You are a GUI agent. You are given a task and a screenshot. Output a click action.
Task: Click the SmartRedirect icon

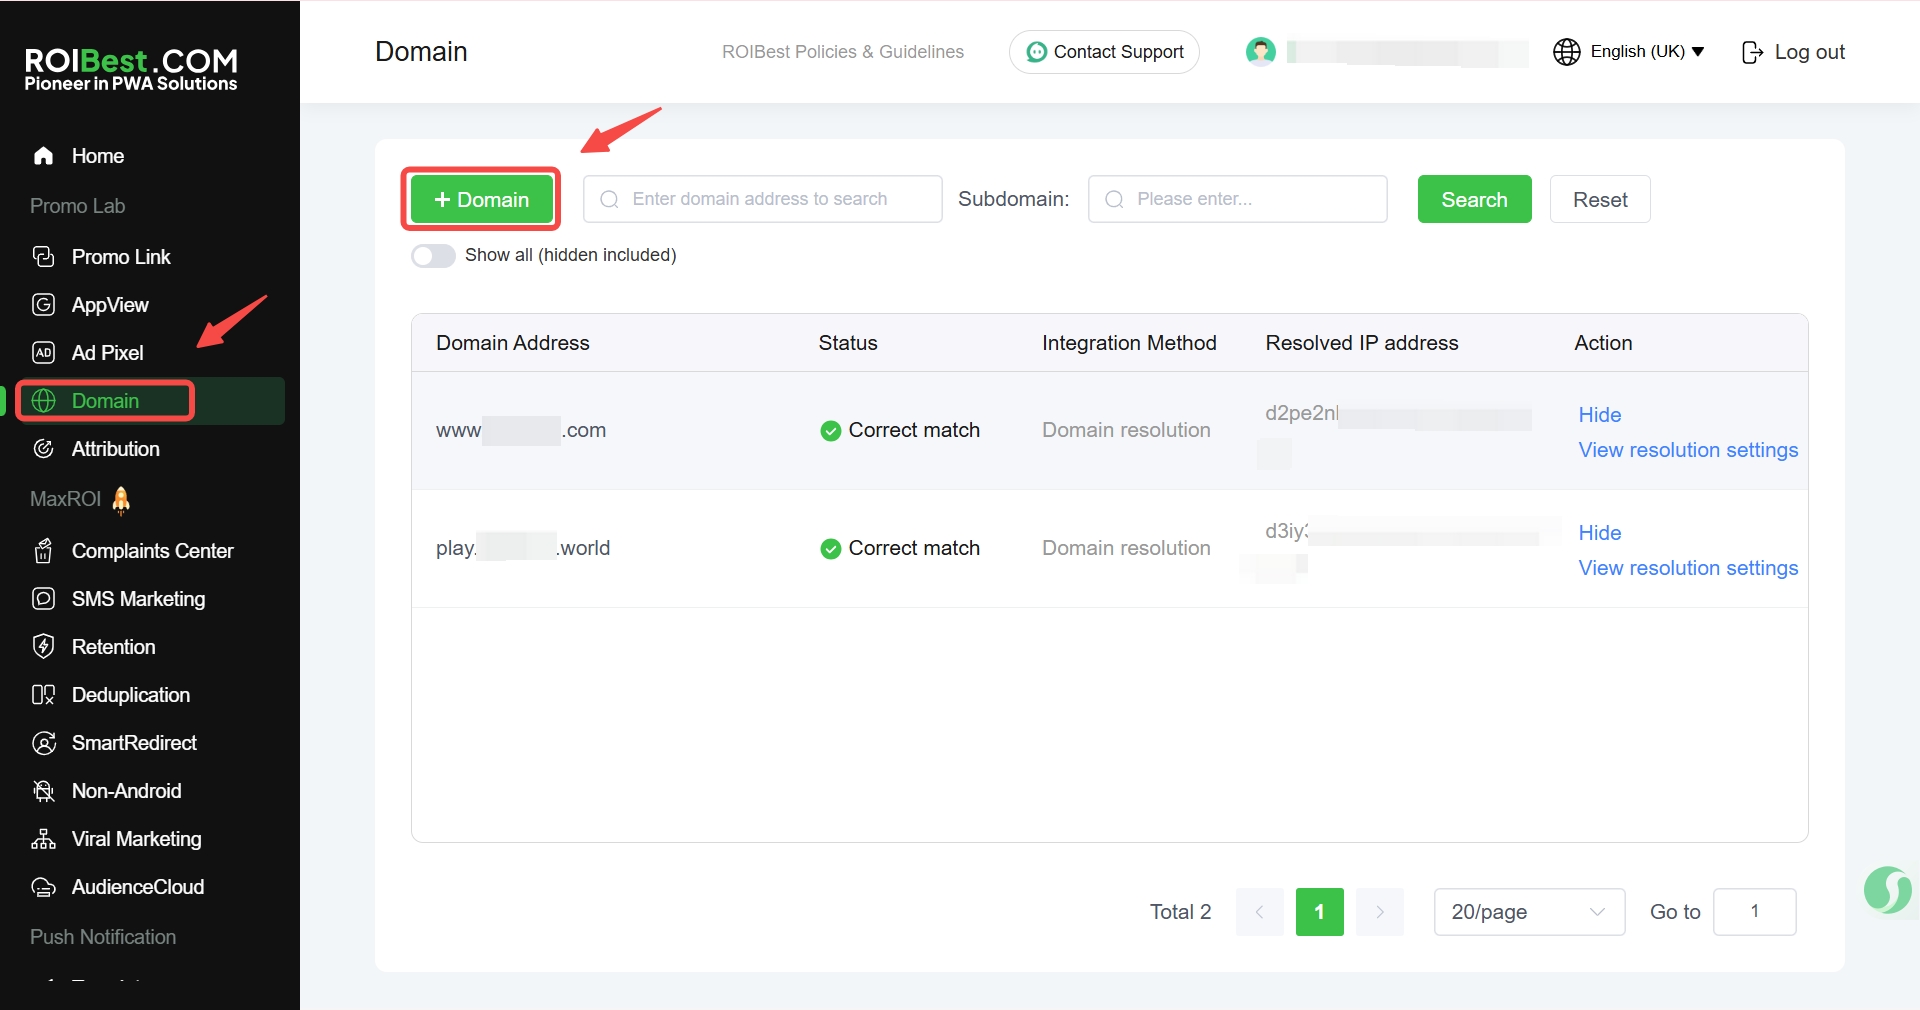click(x=43, y=743)
